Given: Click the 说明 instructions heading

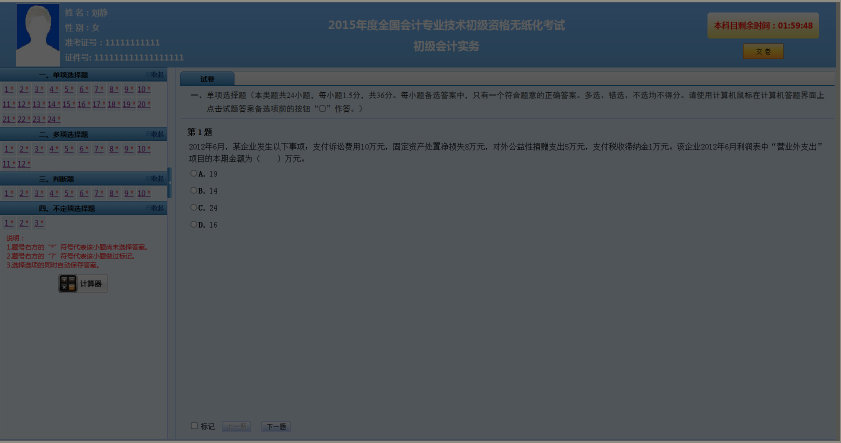Looking at the screenshot, I should tap(15, 238).
